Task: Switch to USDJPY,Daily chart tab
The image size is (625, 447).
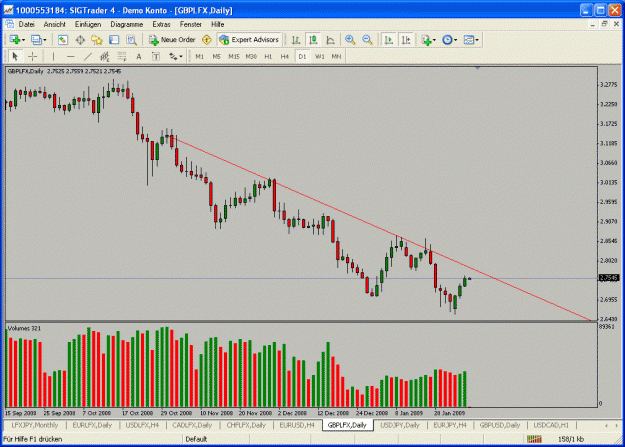Action: coord(400,425)
